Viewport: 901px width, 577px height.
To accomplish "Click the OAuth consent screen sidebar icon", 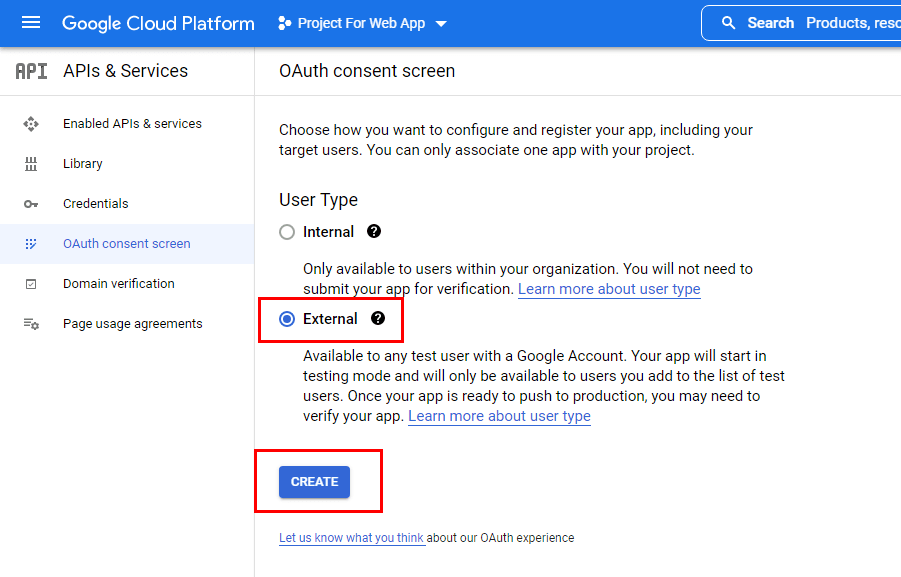I will click(x=31, y=244).
